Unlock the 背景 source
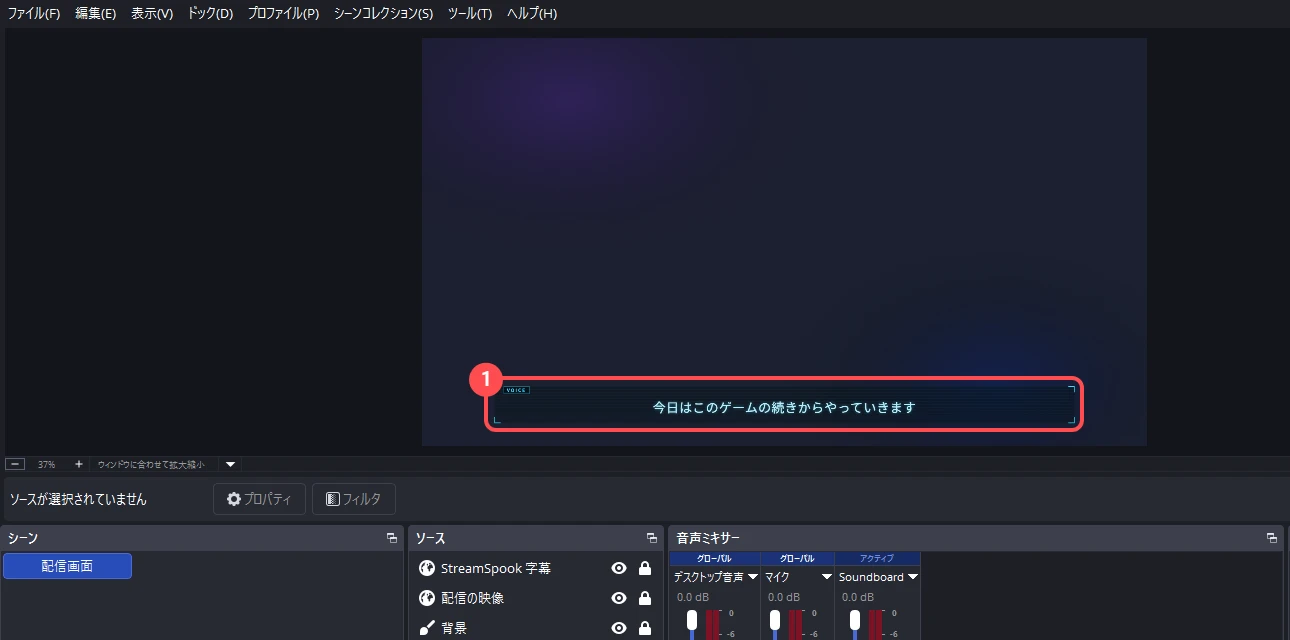 coord(645,628)
